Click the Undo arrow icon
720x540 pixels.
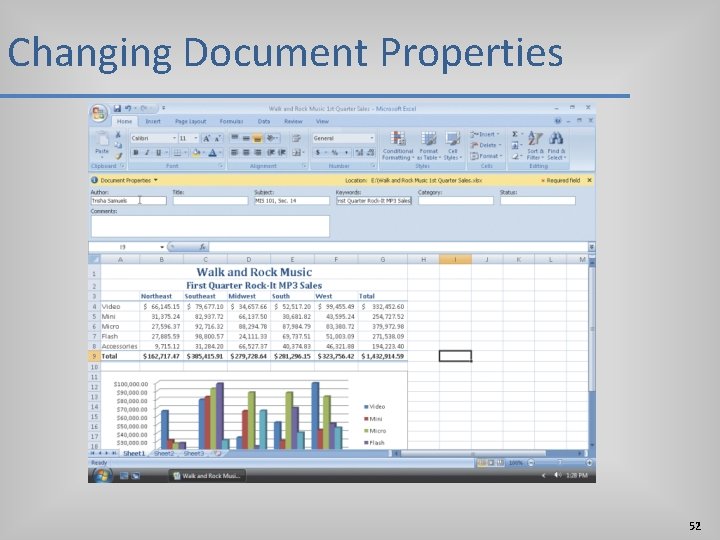[x=128, y=108]
